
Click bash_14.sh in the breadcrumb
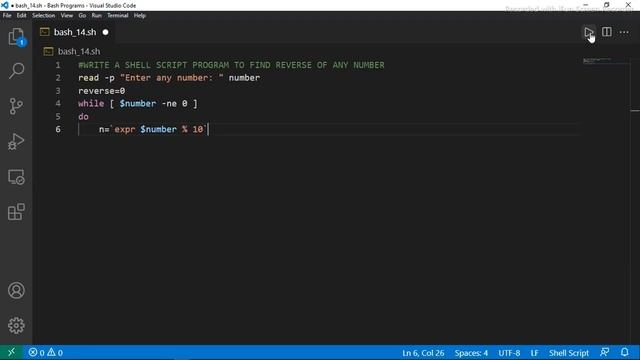click(x=79, y=51)
